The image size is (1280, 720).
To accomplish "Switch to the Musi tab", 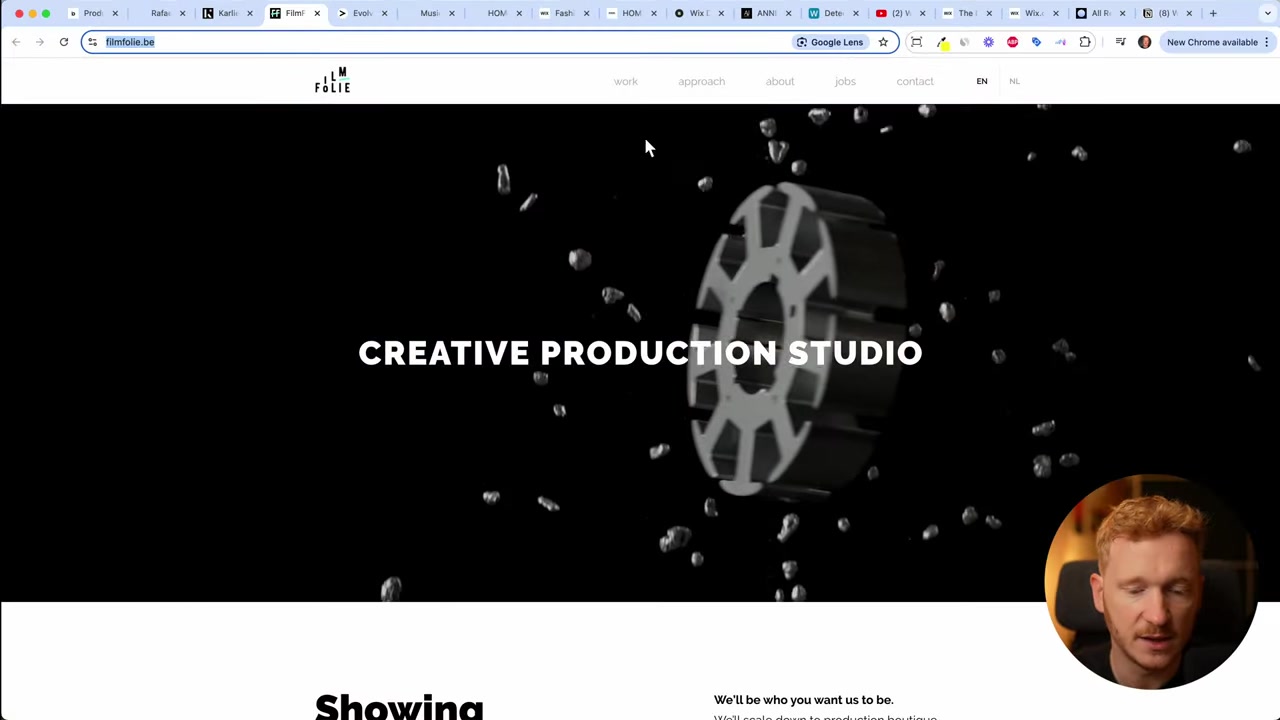I will (428, 13).
